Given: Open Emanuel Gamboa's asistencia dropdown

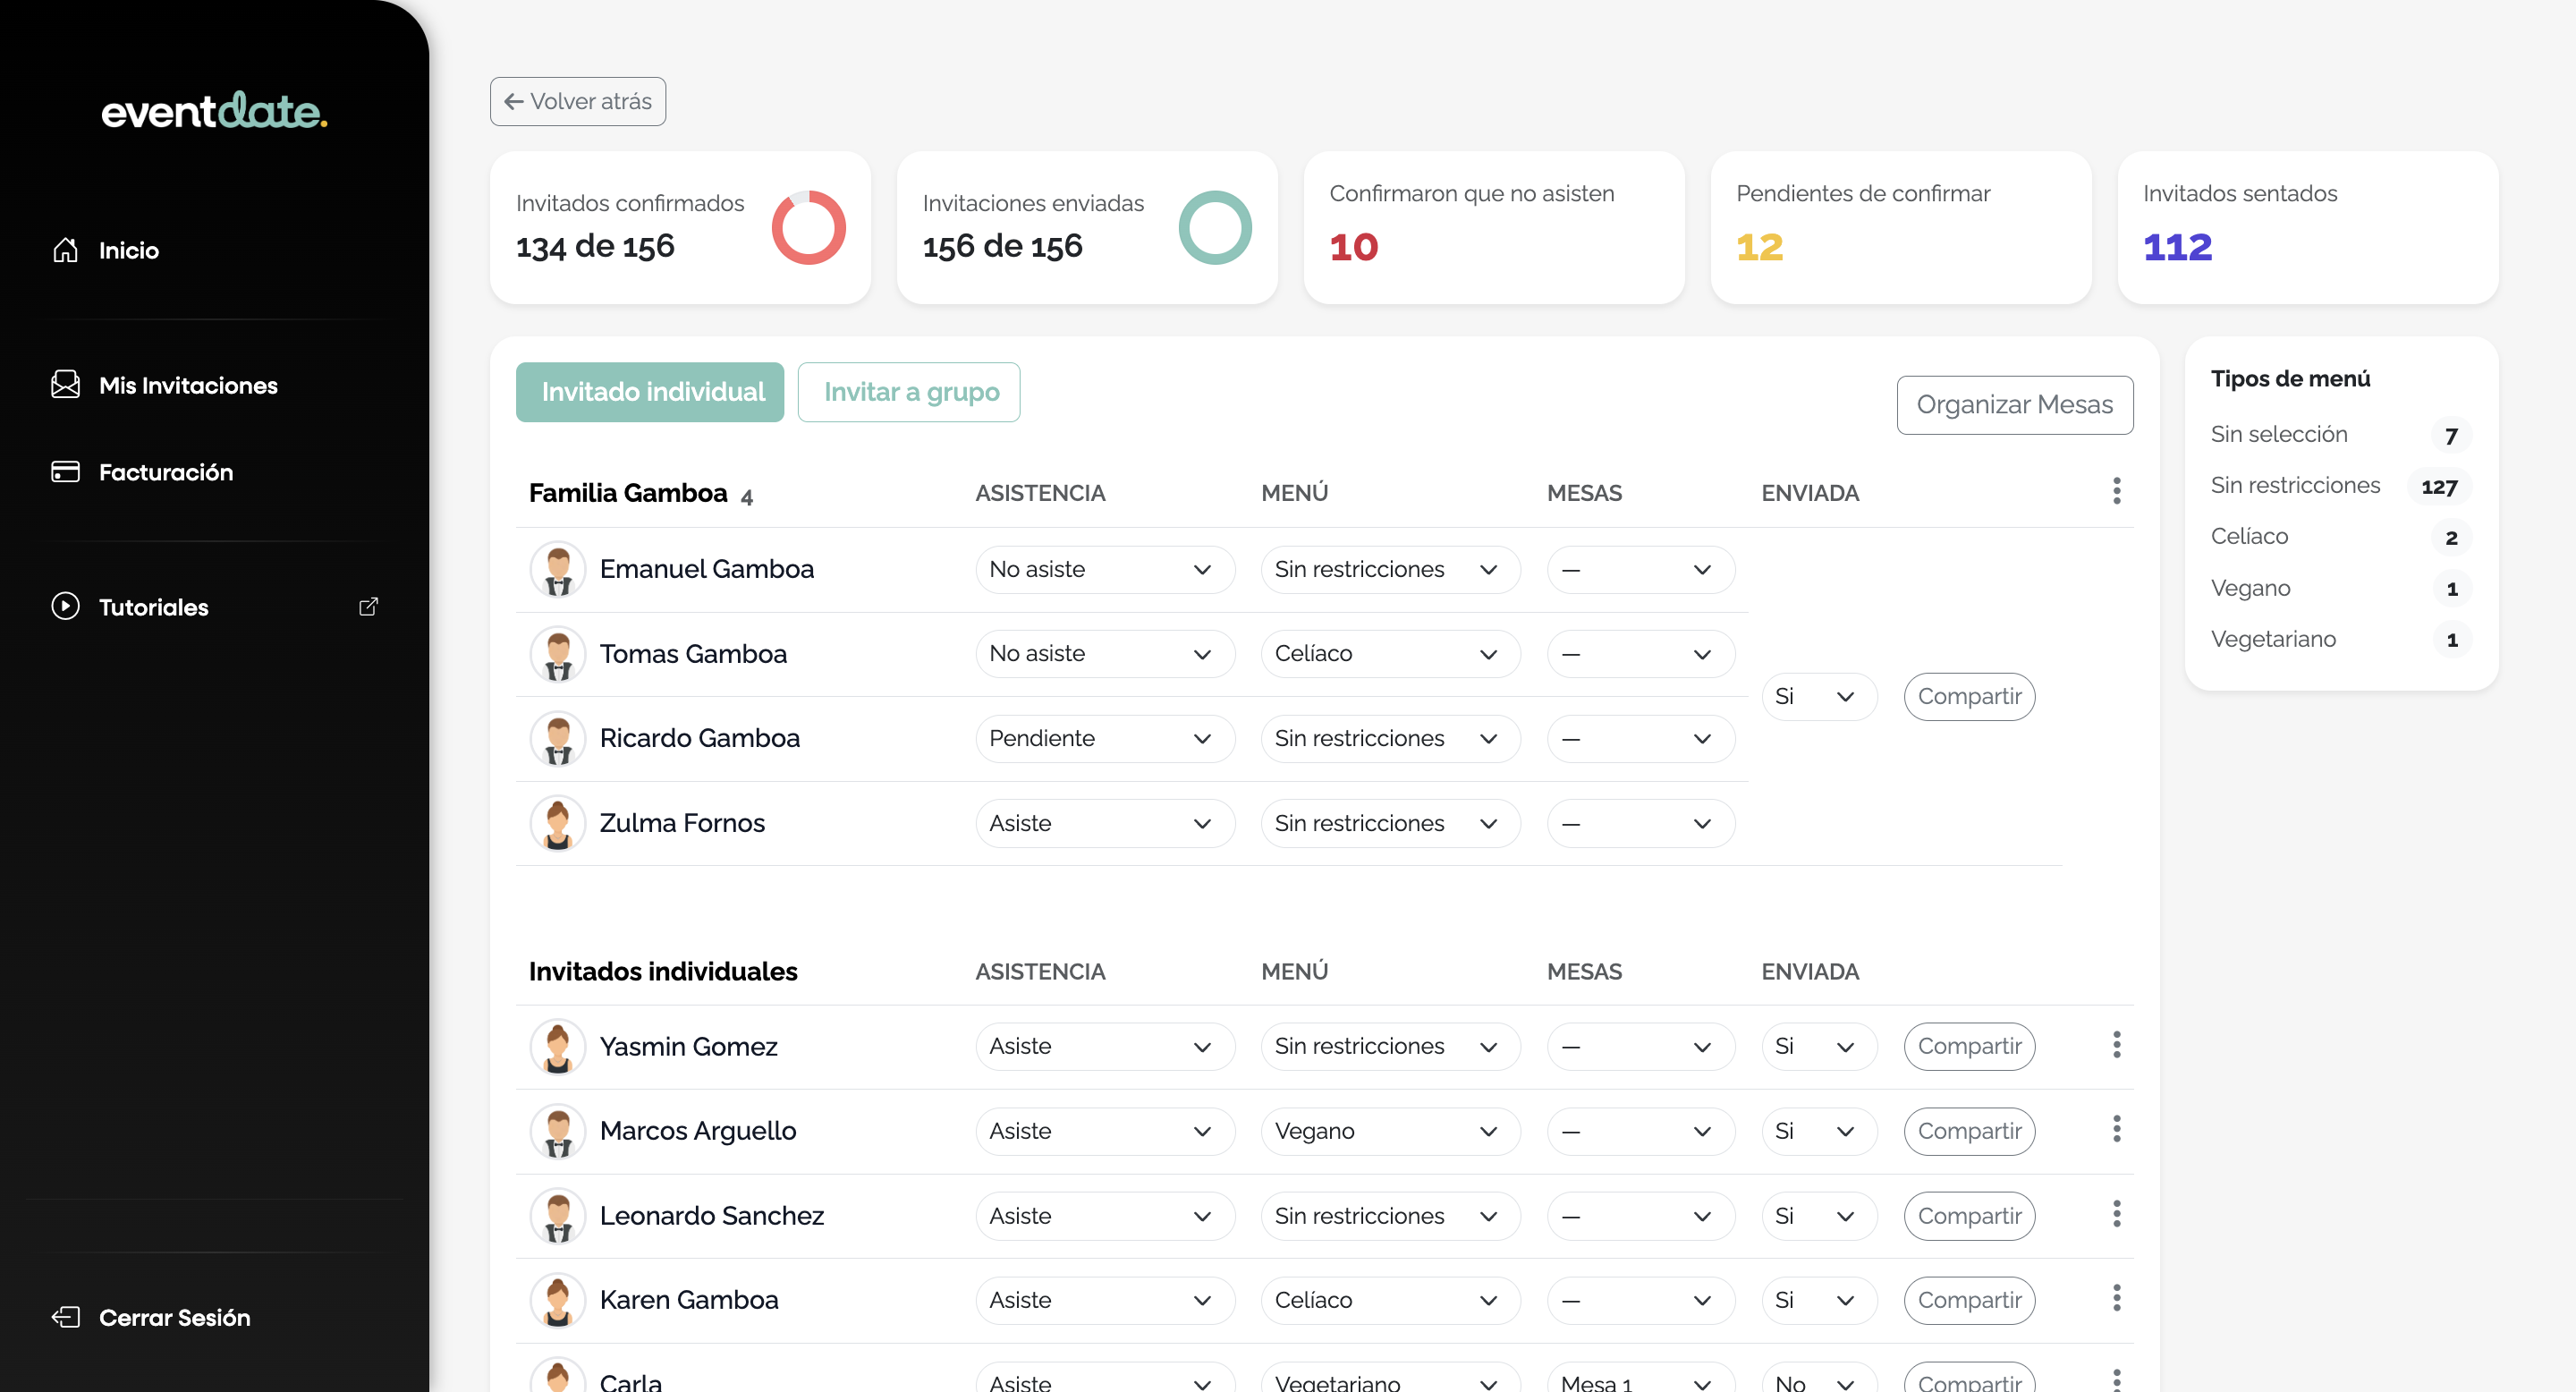Looking at the screenshot, I should (1104, 569).
